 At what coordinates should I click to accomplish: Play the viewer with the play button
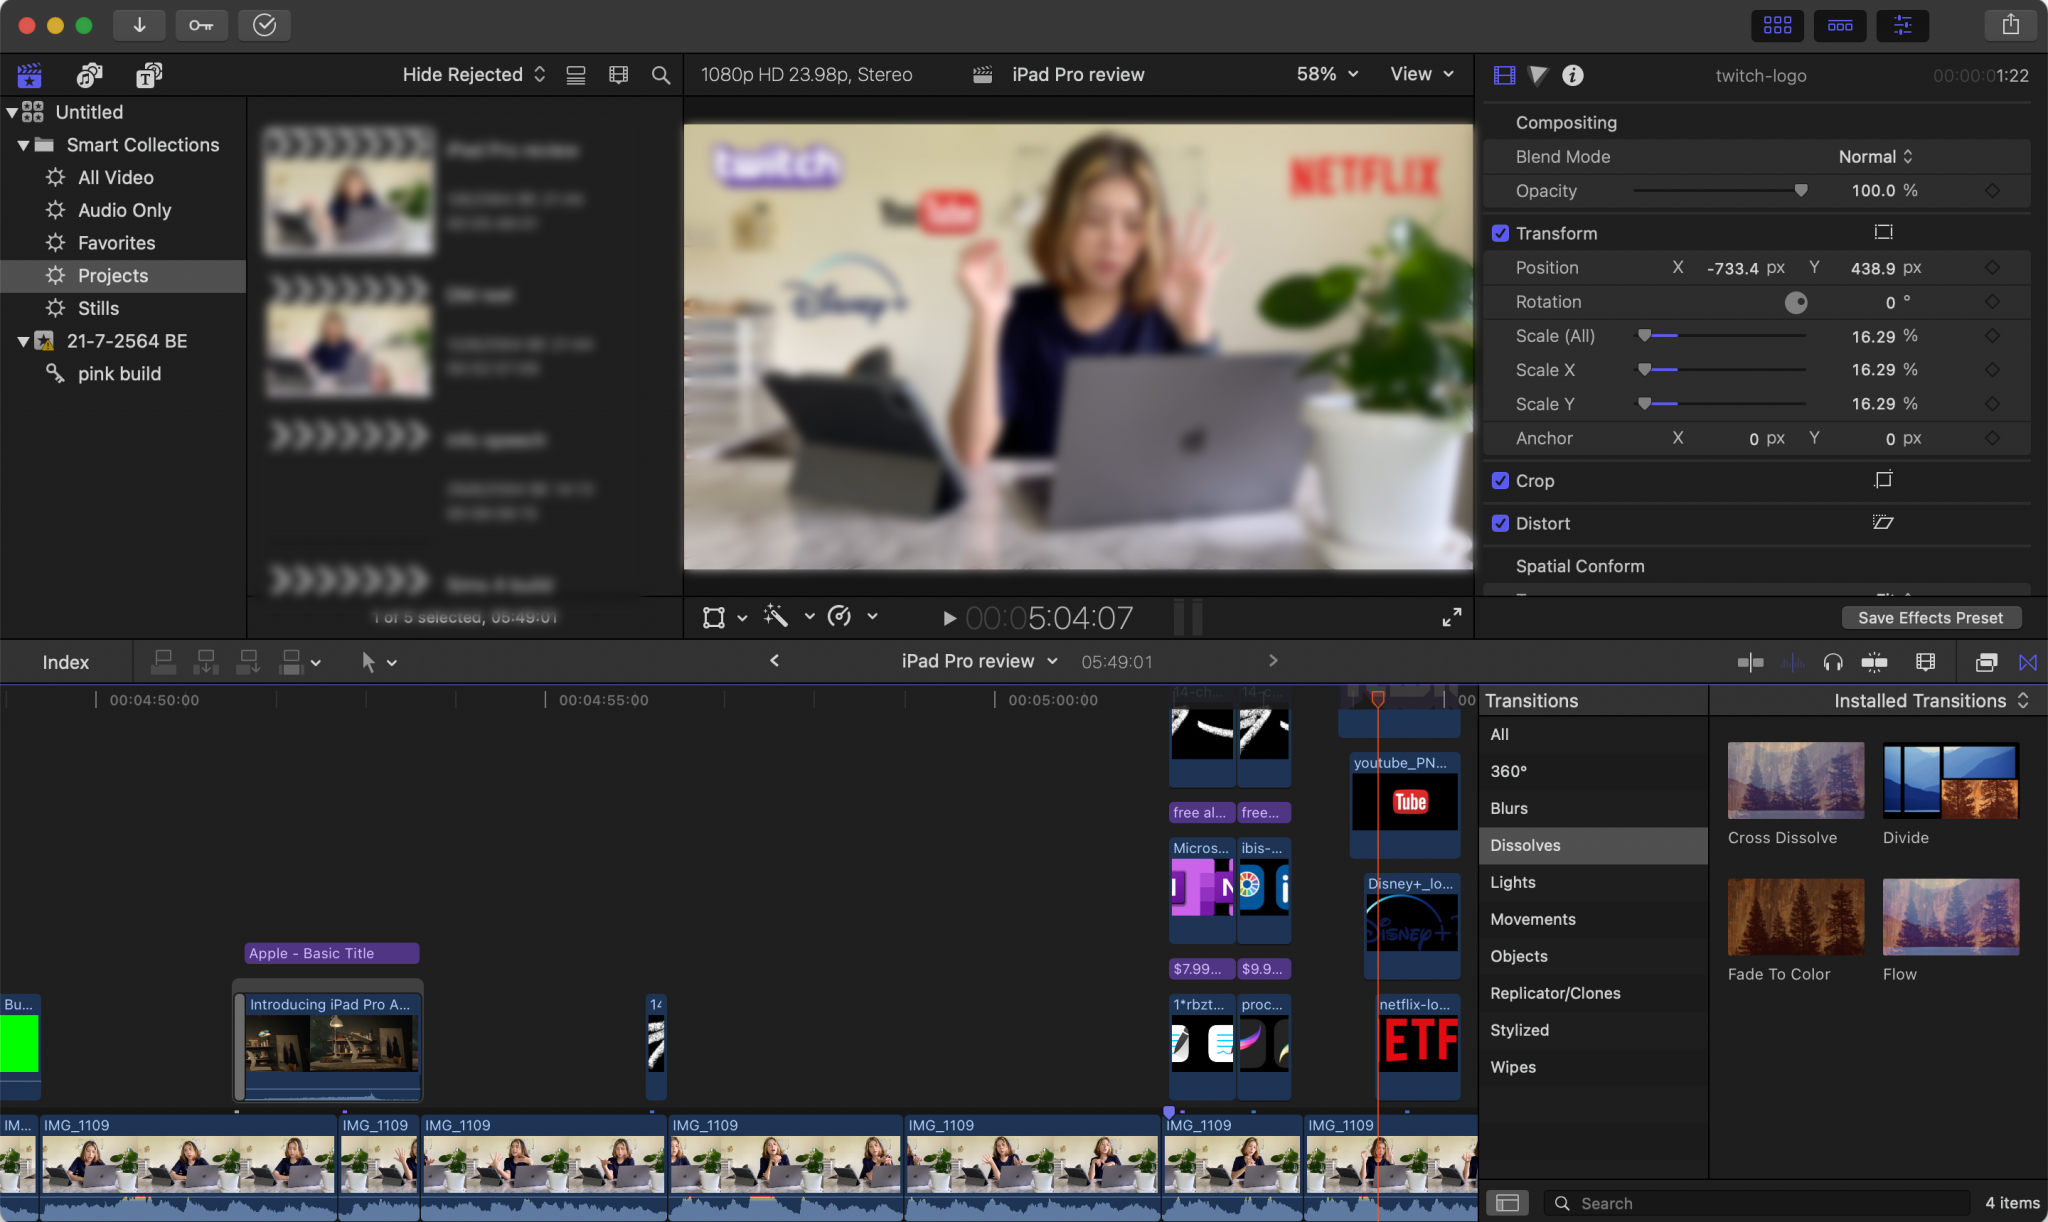coord(949,619)
